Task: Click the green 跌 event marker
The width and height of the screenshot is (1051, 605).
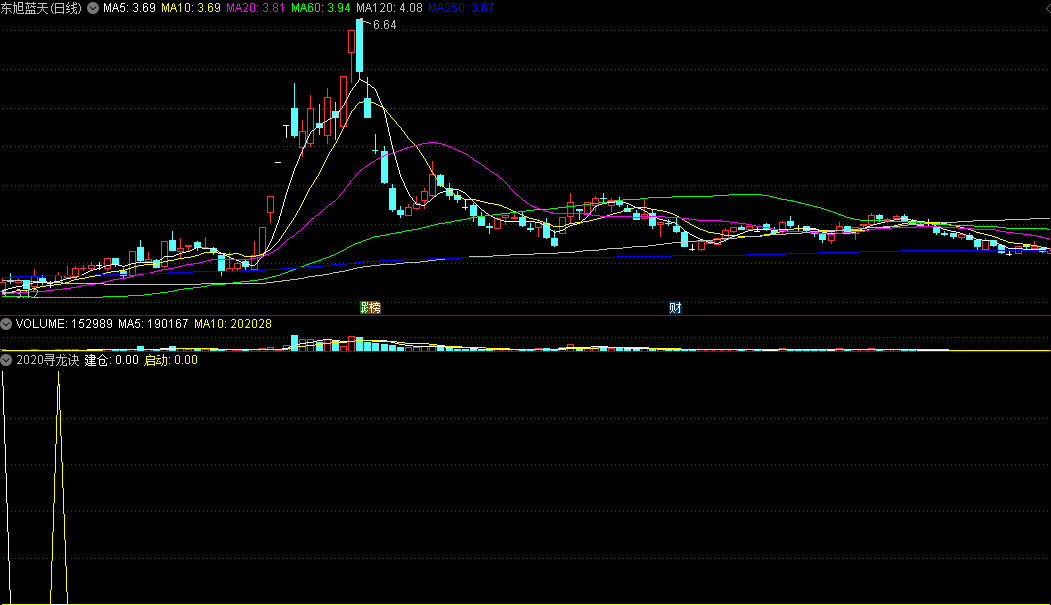Action: [365, 308]
